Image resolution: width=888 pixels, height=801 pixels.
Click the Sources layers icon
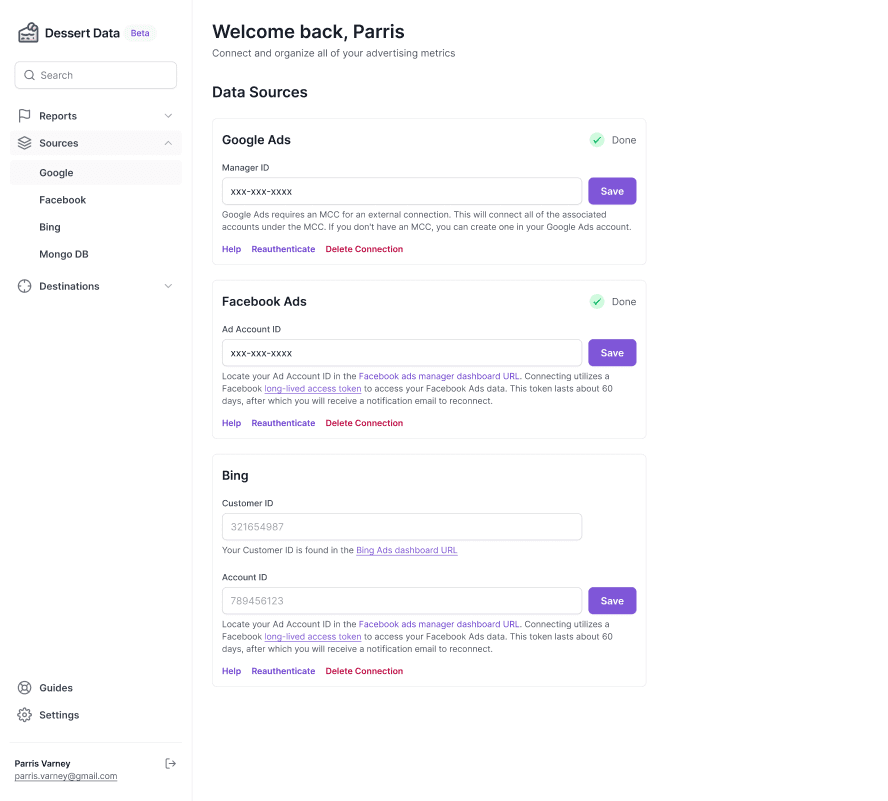[x=25, y=143]
